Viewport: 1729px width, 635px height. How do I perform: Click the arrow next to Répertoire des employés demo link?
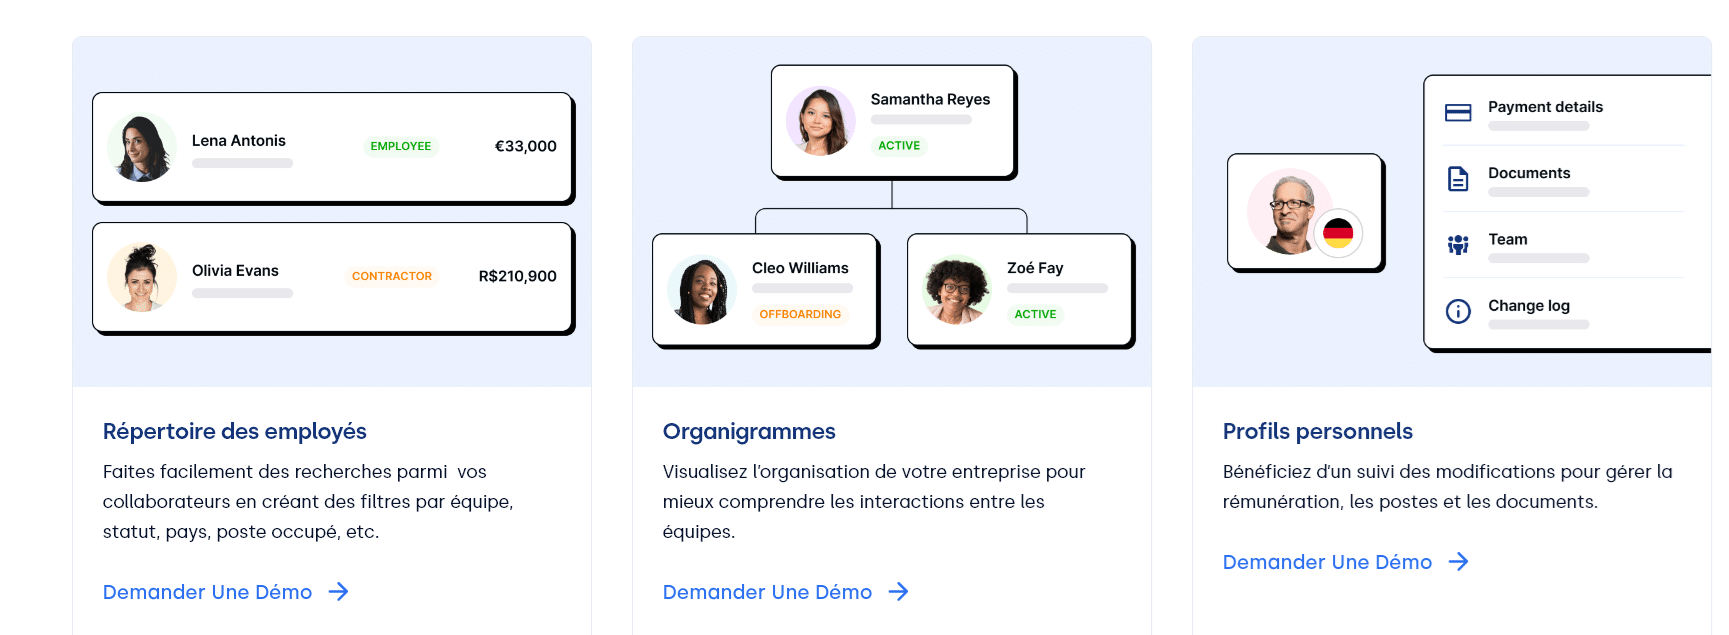point(338,592)
